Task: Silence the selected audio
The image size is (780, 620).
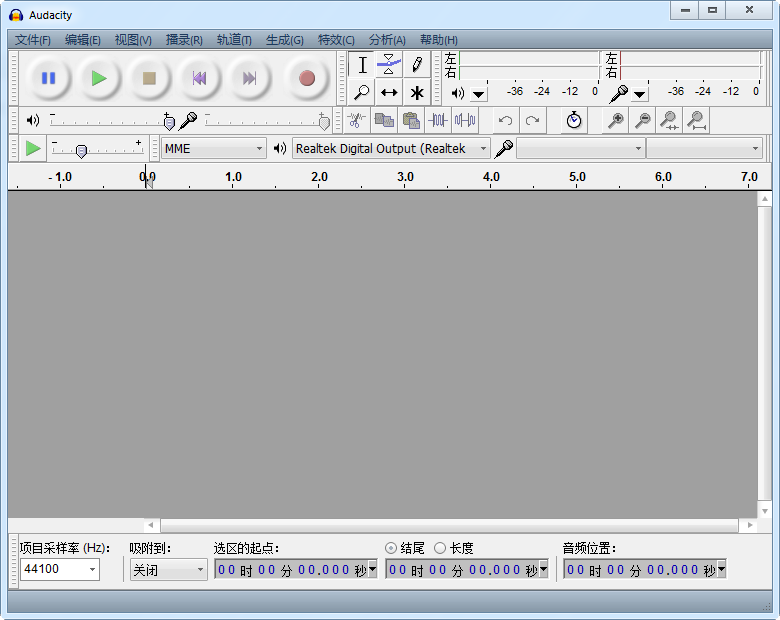Action: [x=465, y=120]
